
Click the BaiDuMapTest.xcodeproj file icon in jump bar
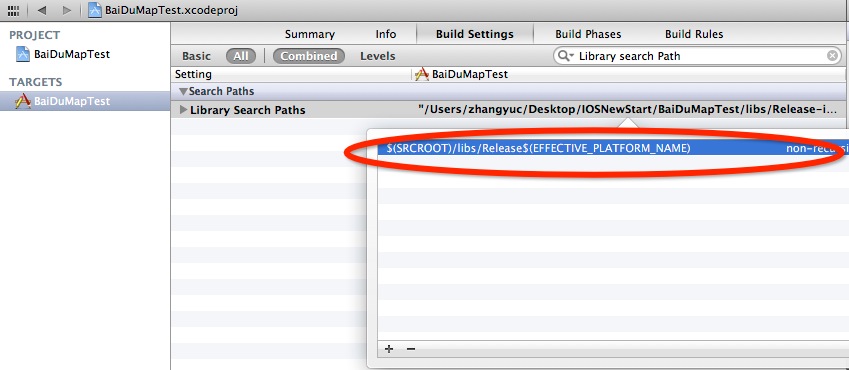tap(95, 10)
